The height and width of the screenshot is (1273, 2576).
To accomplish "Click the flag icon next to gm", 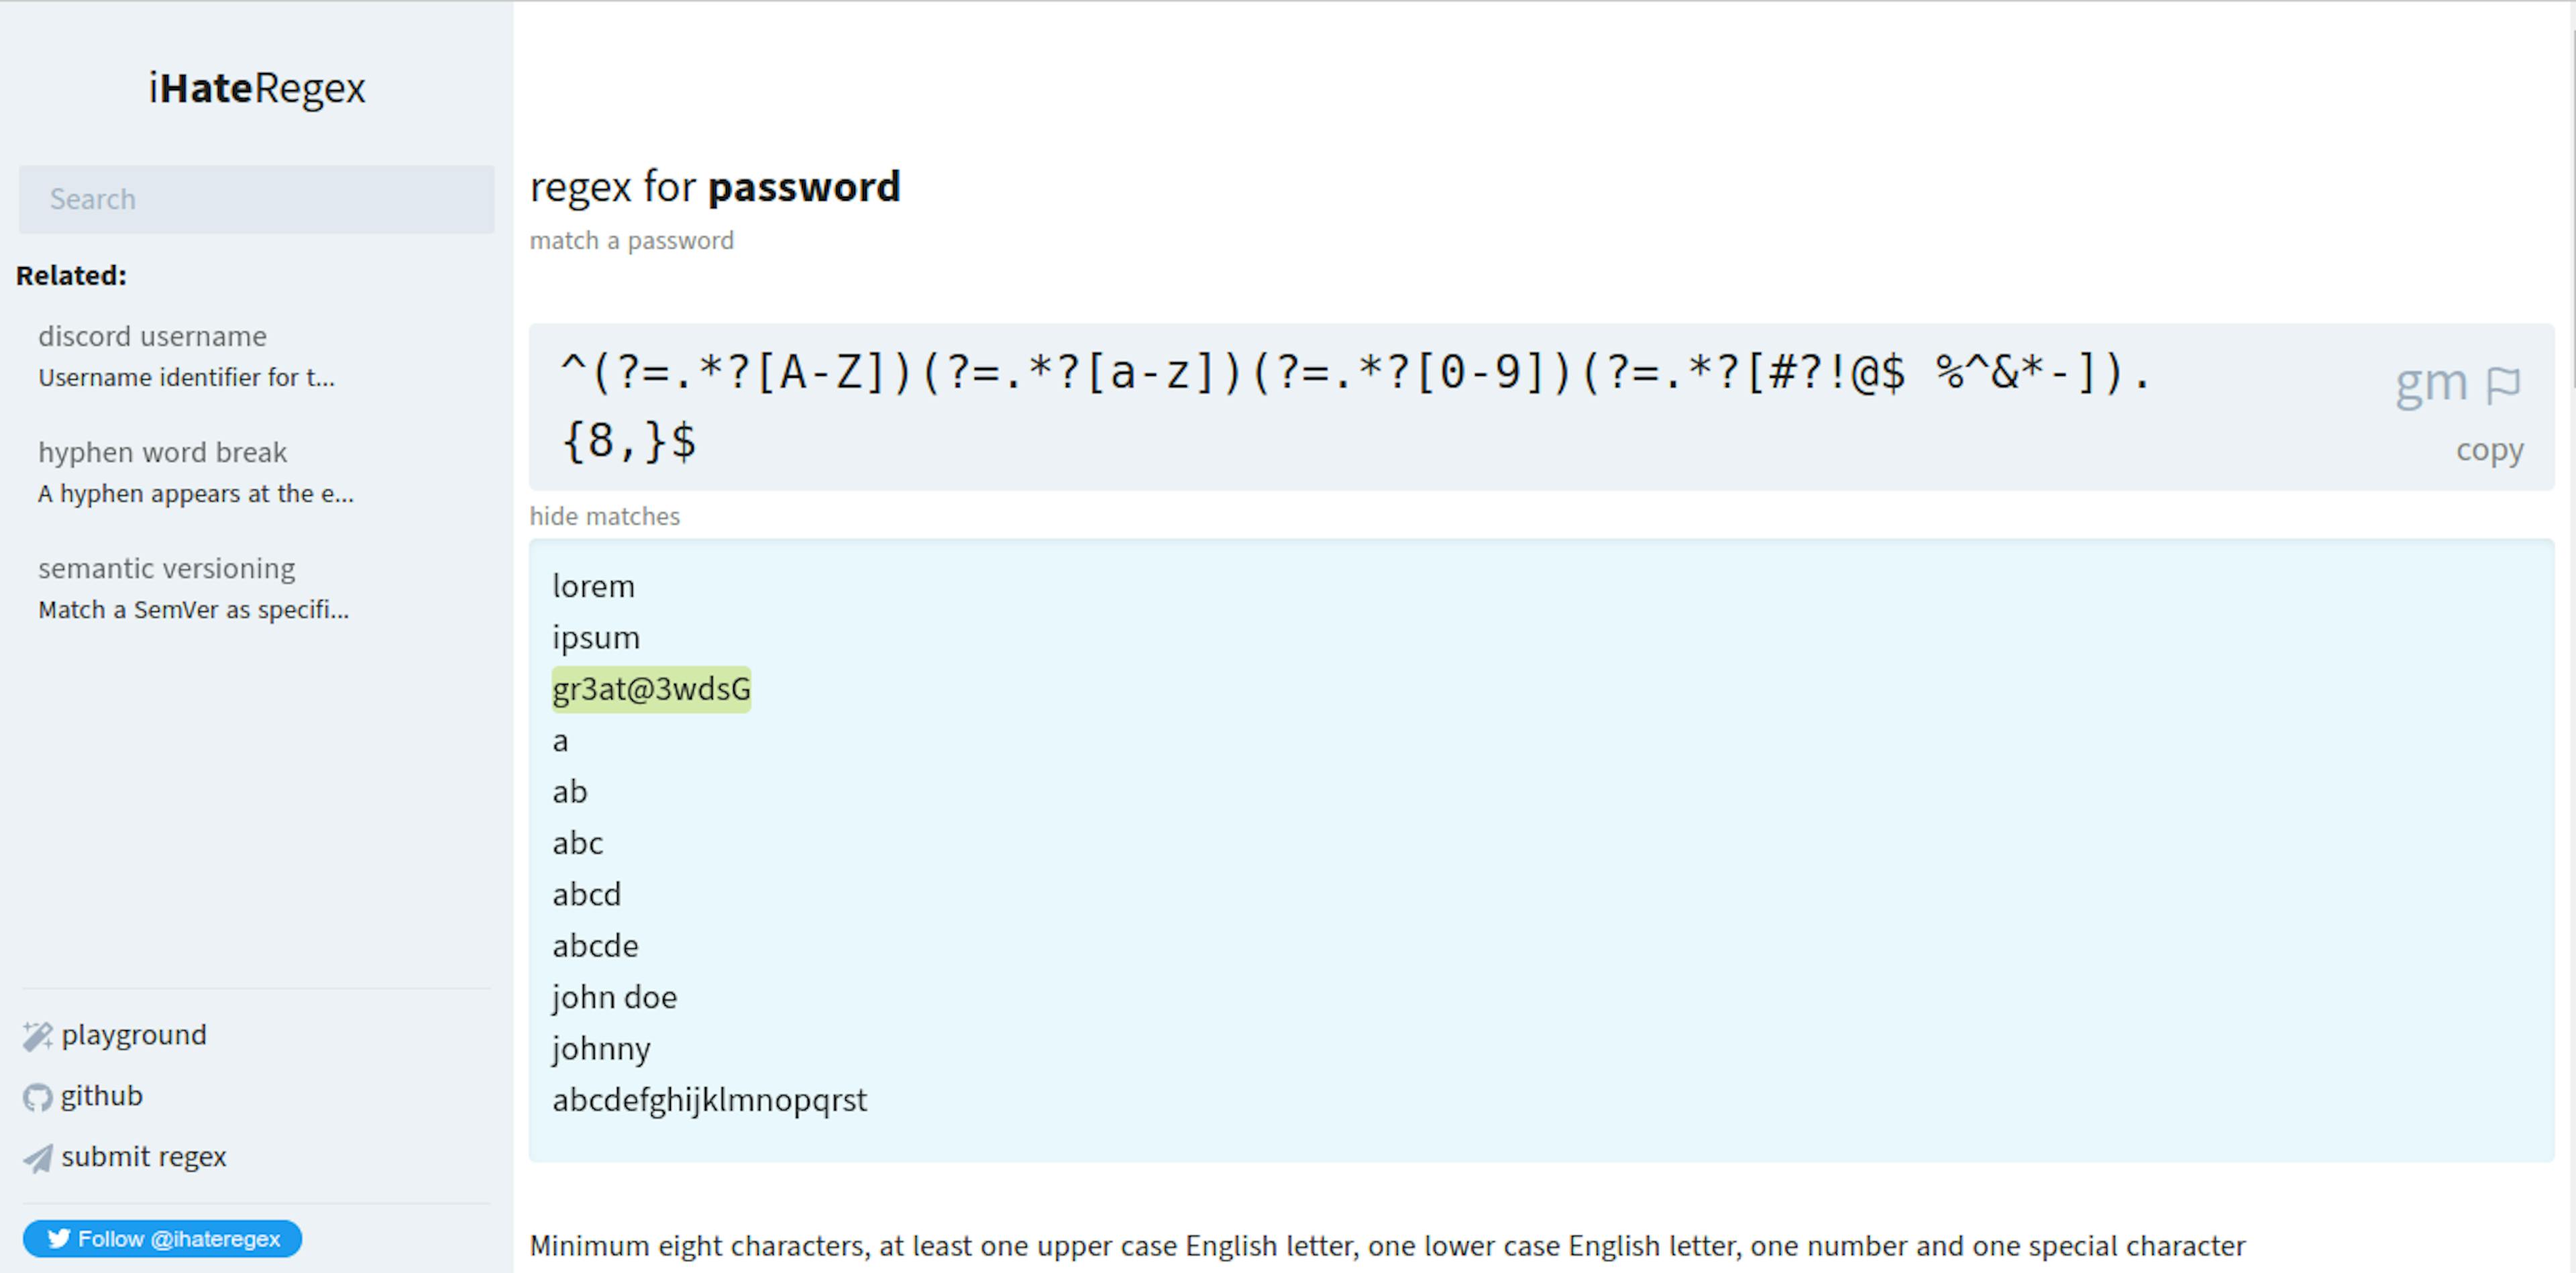I will 2509,383.
